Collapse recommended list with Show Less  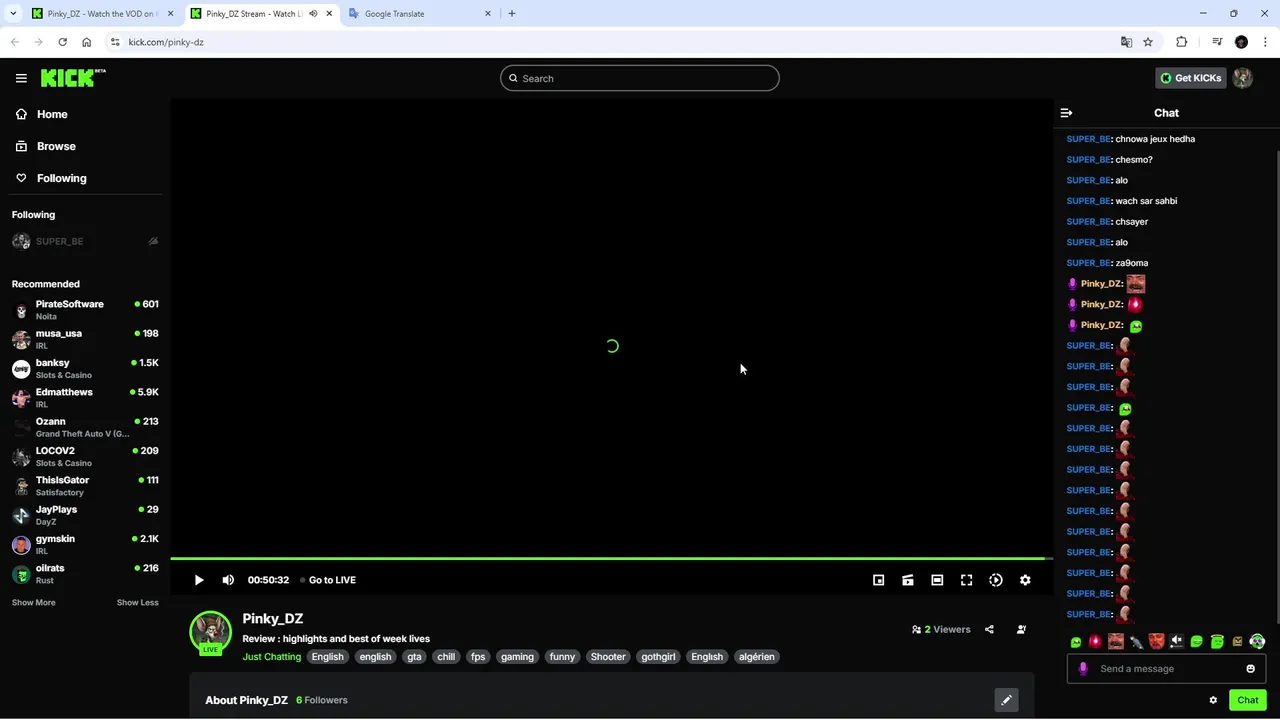pyautogui.click(x=137, y=603)
